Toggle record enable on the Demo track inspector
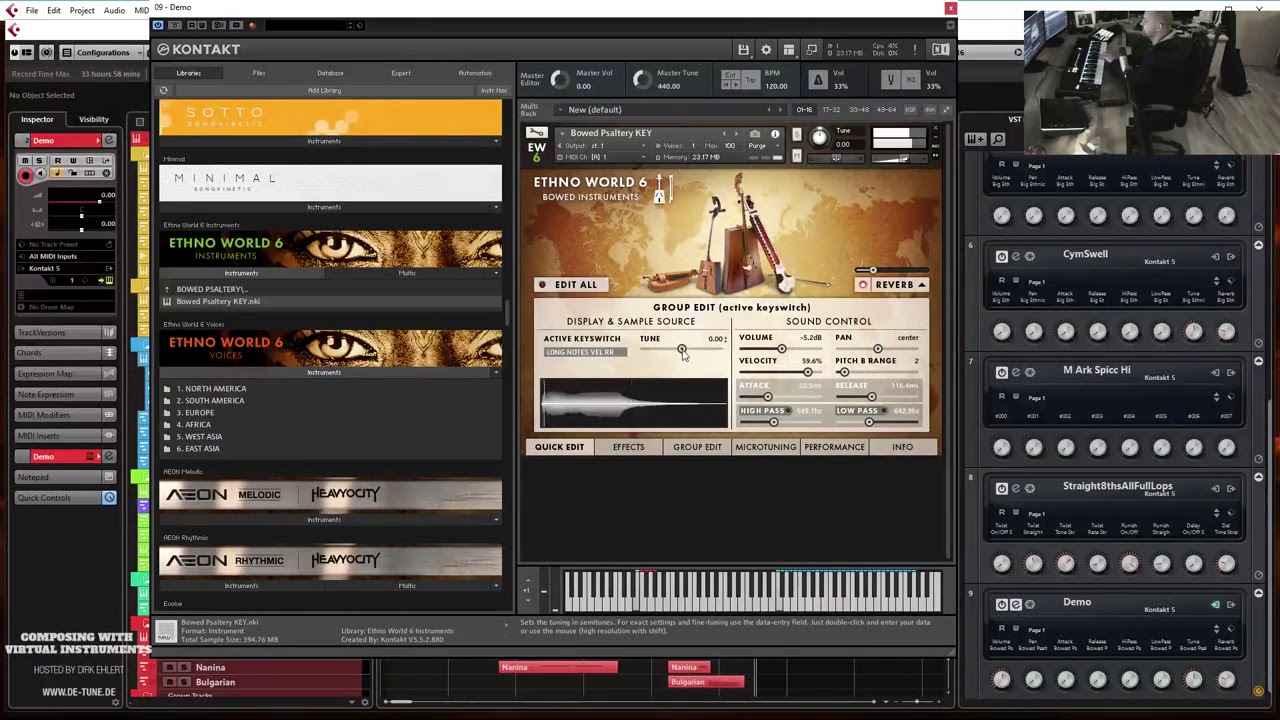Screen dimensions: 1280x720 point(26,175)
